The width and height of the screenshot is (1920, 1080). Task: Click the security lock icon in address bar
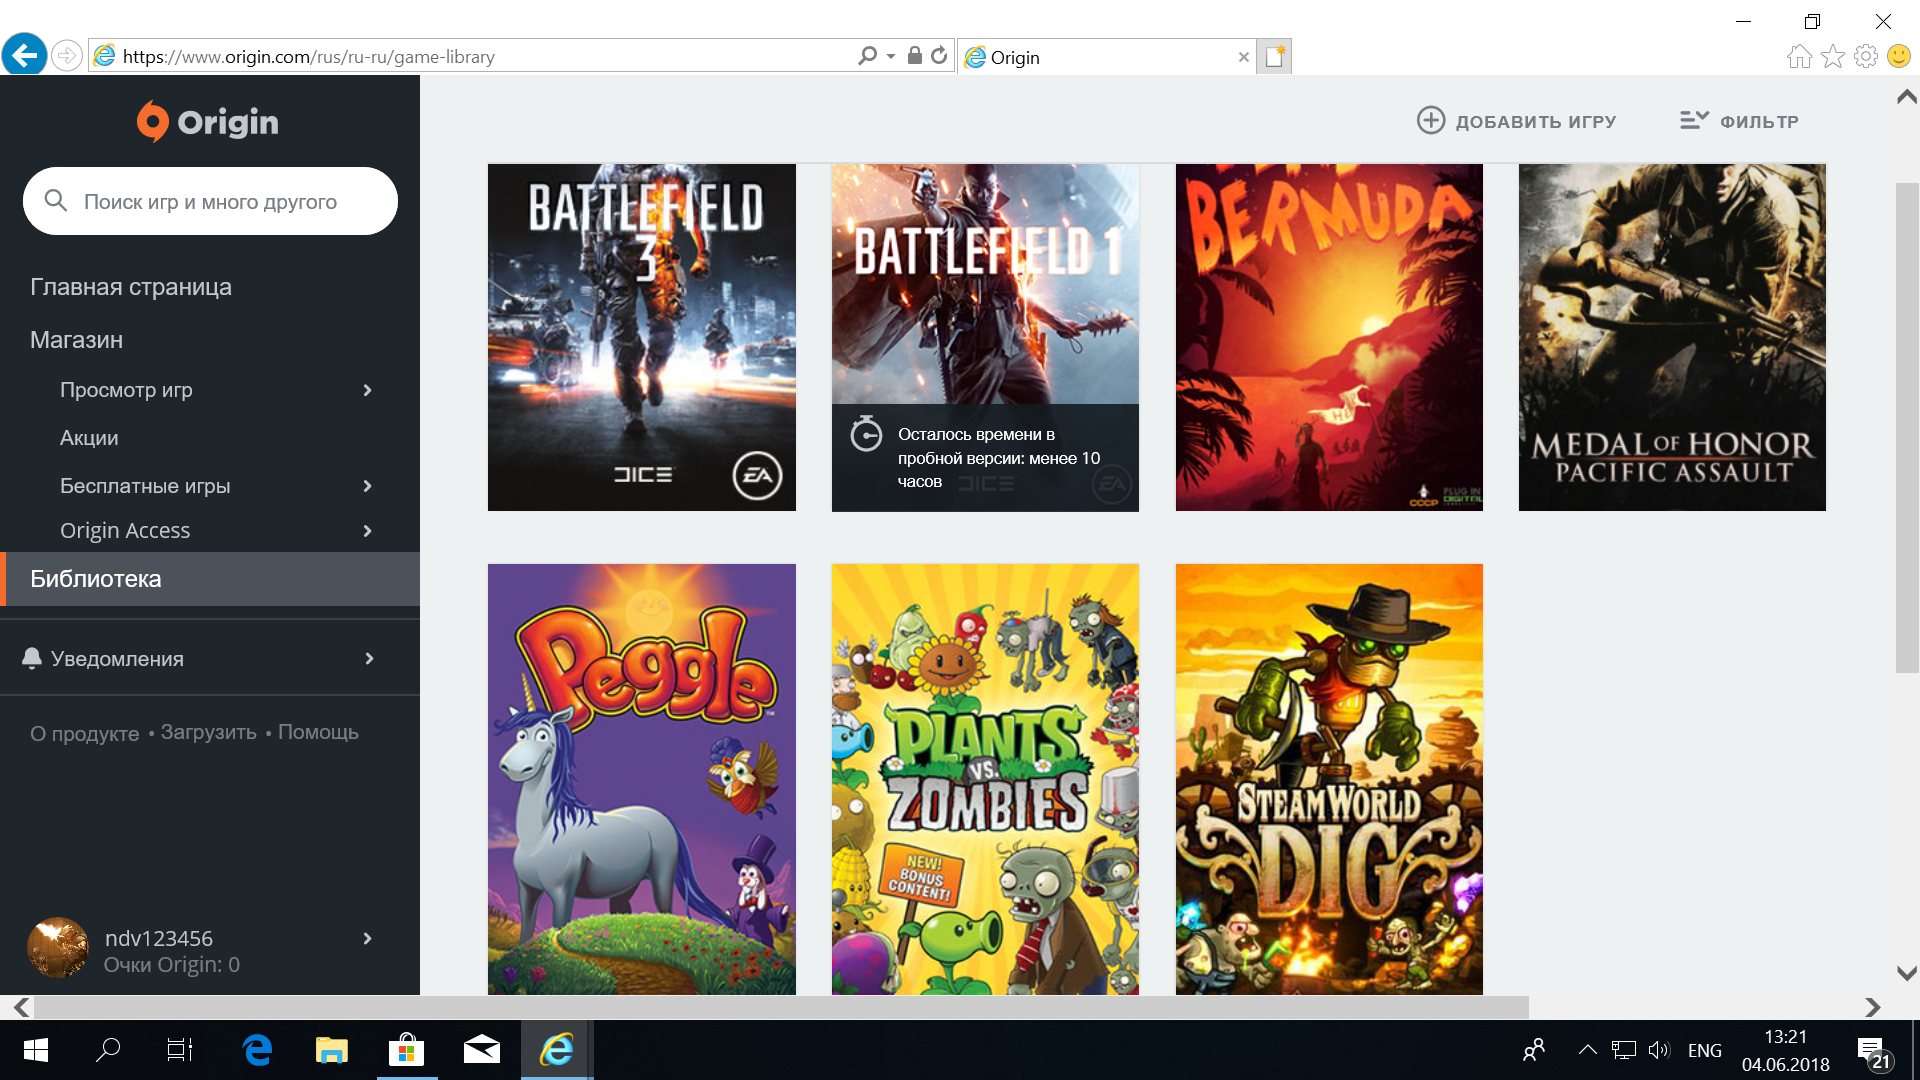914,56
